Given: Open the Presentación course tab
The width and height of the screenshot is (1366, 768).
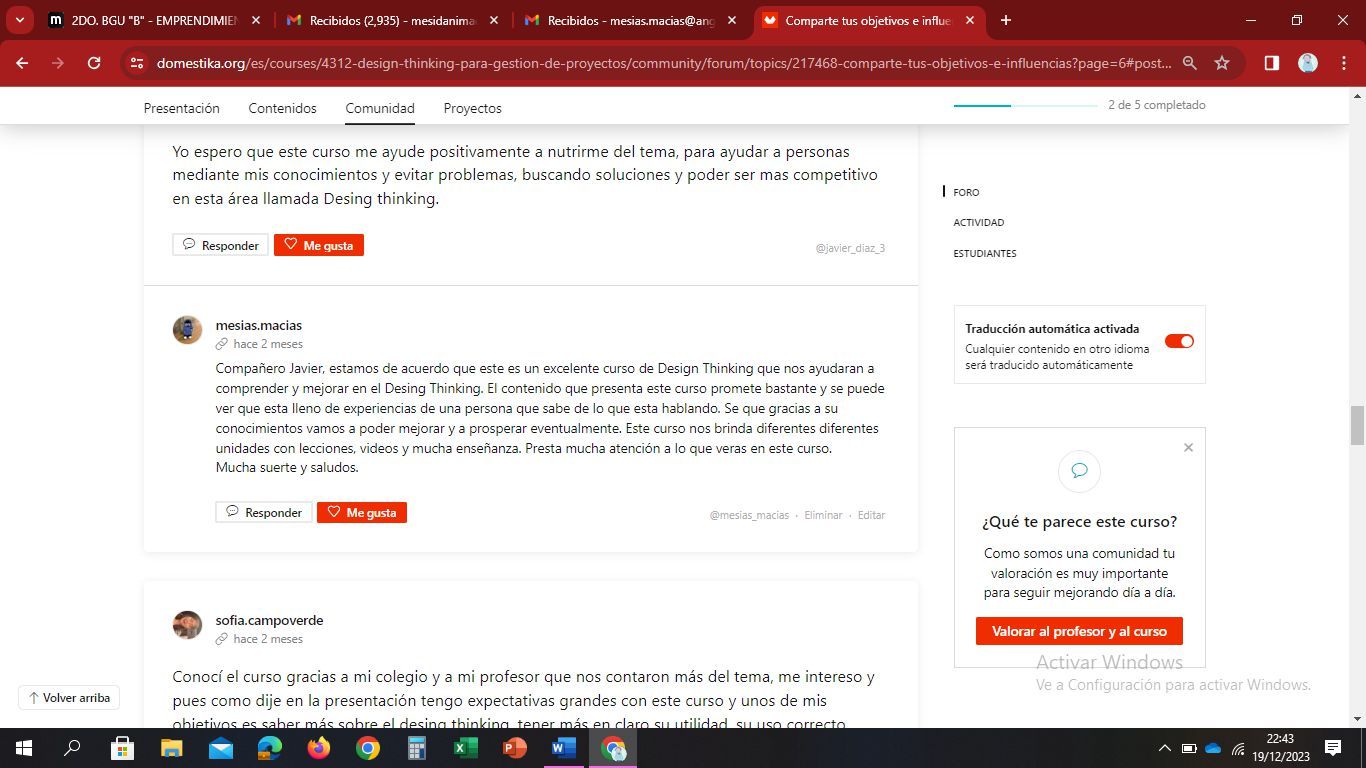Looking at the screenshot, I should tap(181, 108).
